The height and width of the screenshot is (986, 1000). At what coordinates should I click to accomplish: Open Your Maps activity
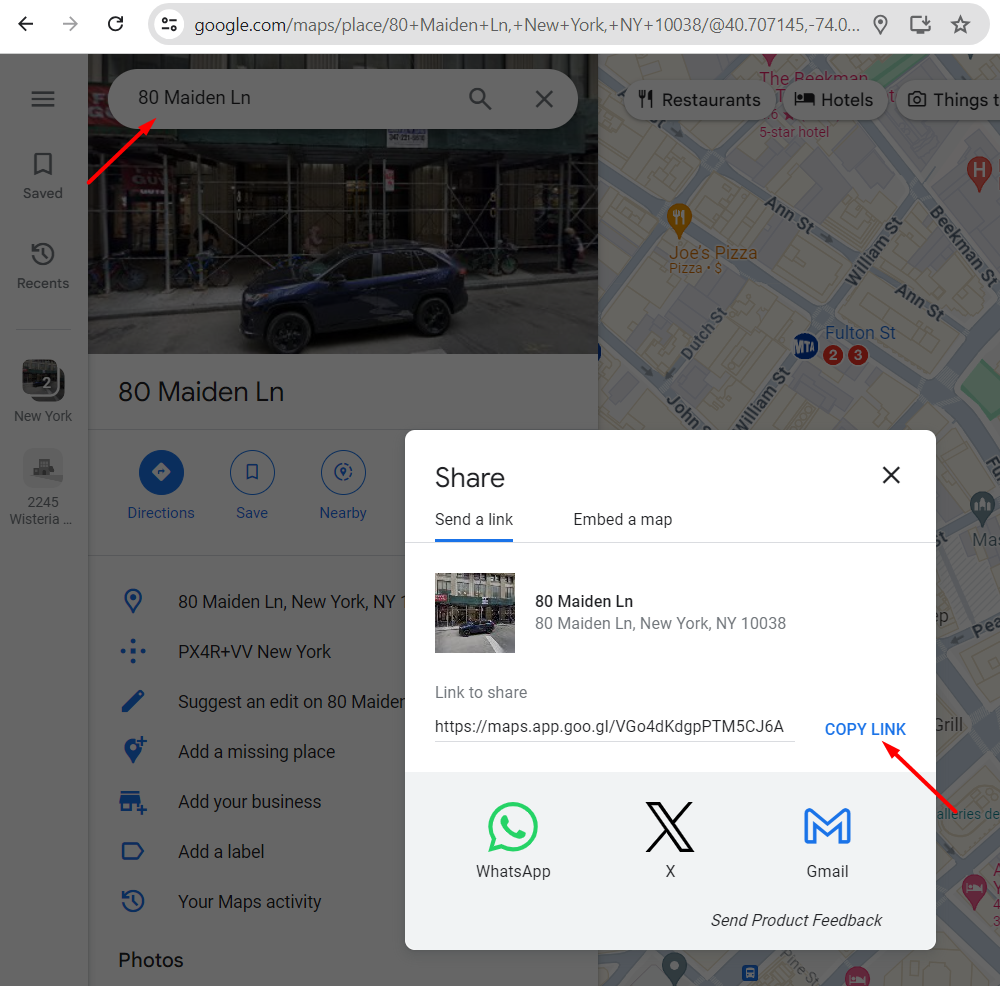coord(249,902)
